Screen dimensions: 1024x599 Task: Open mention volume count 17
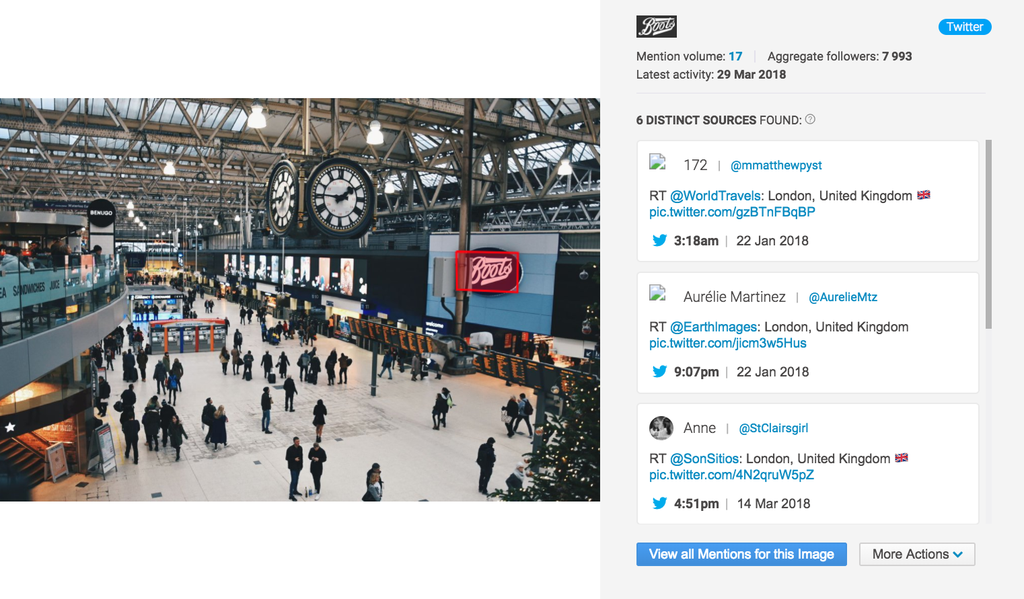tap(735, 56)
